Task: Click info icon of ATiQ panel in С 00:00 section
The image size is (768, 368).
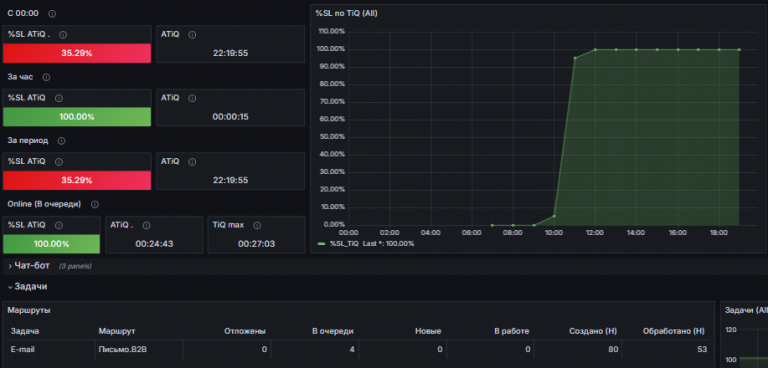Action: pos(192,35)
